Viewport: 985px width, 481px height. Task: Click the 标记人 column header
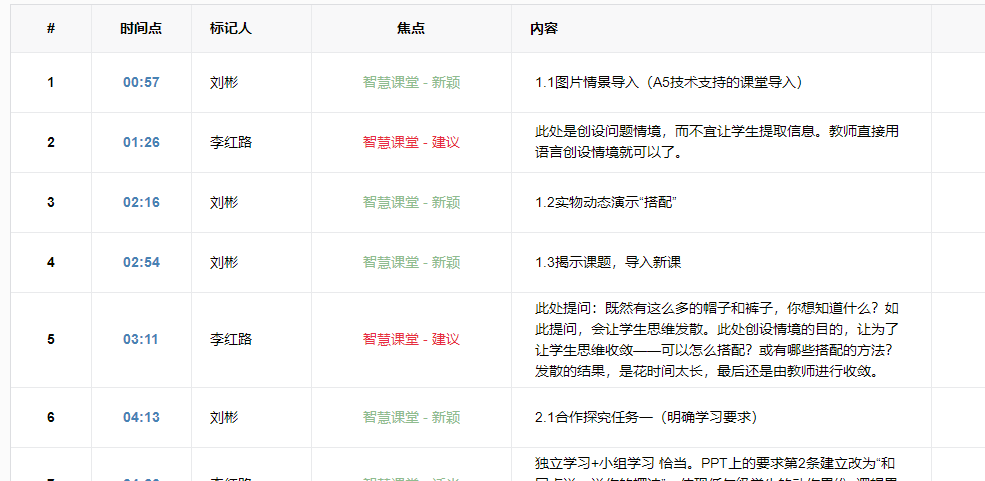pyautogui.click(x=231, y=29)
